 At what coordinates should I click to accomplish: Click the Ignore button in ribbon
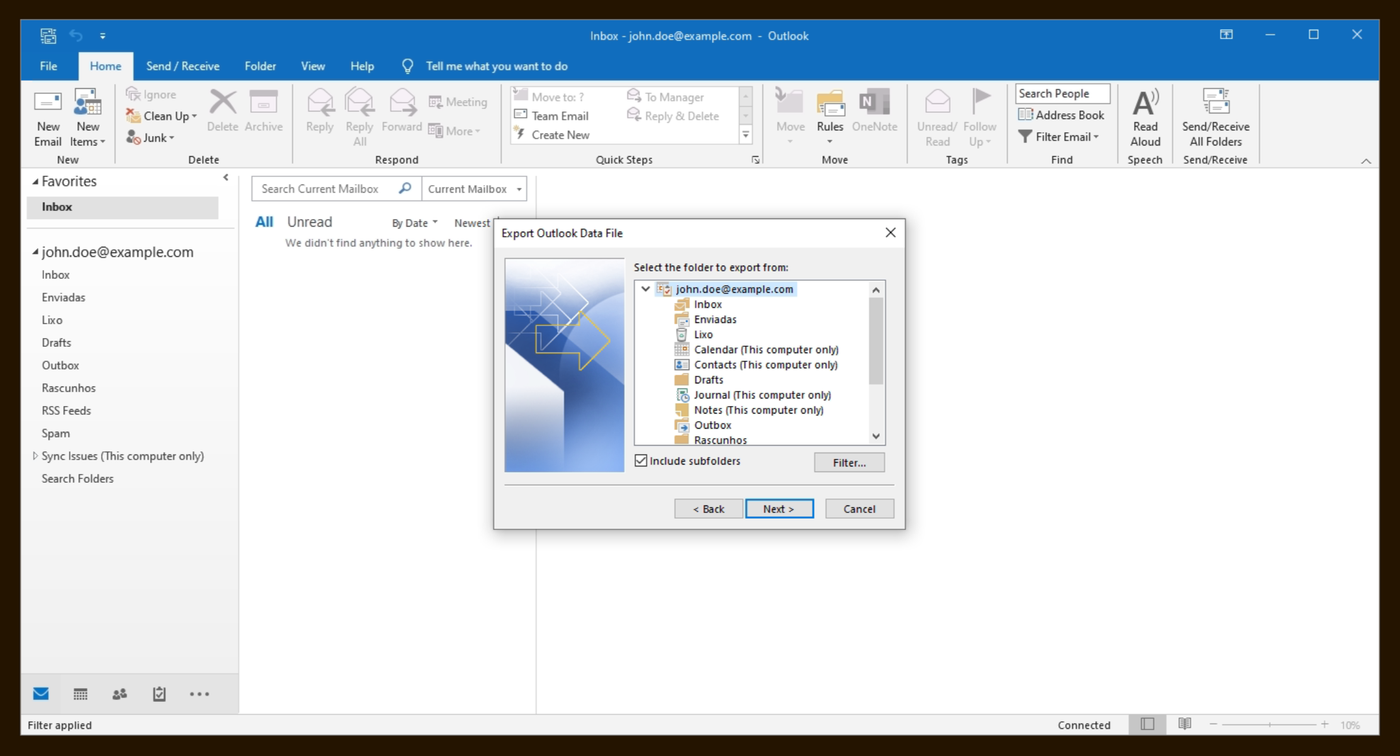(151, 94)
